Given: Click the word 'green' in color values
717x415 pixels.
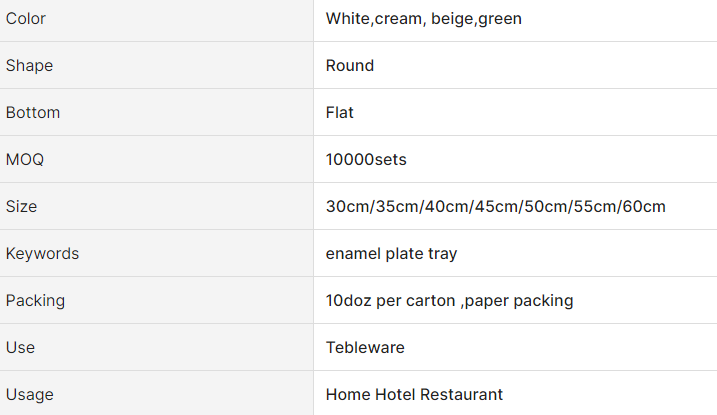Looking at the screenshot, I should pos(500,19).
